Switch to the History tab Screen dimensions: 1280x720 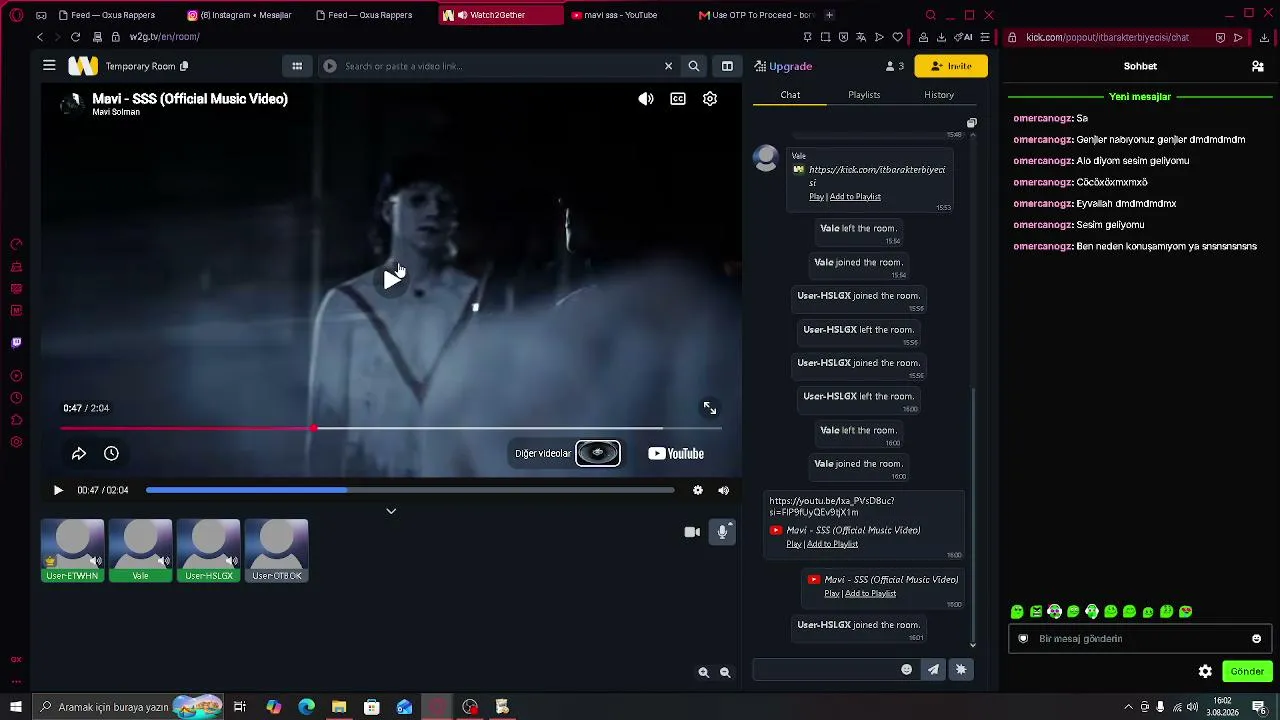point(939,95)
